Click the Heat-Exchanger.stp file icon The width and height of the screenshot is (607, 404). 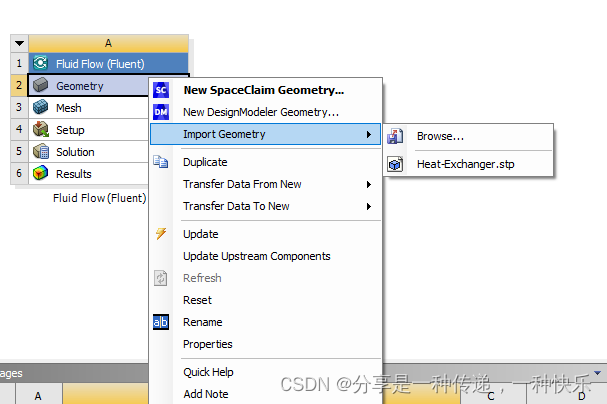point(395,164)
